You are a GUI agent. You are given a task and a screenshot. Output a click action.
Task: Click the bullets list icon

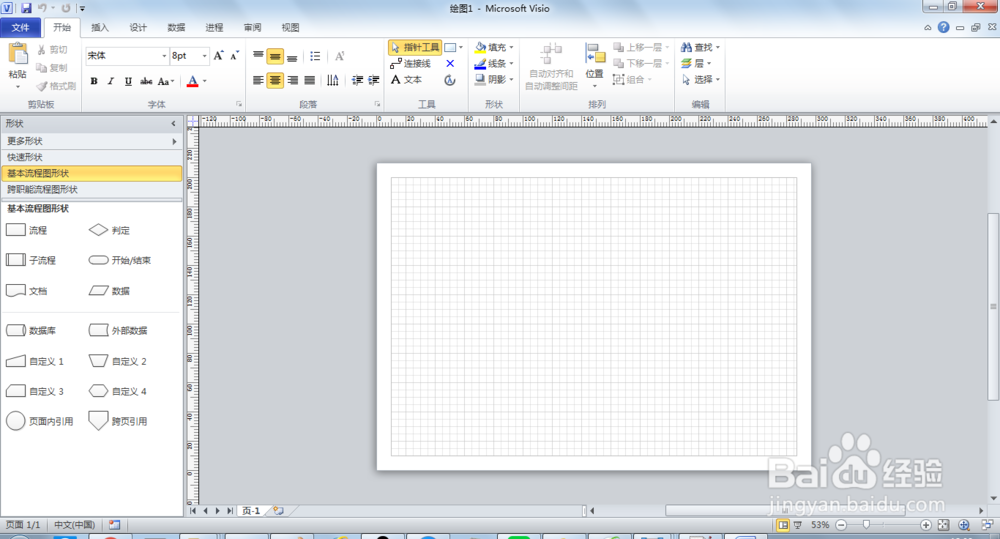click(315, 56)
